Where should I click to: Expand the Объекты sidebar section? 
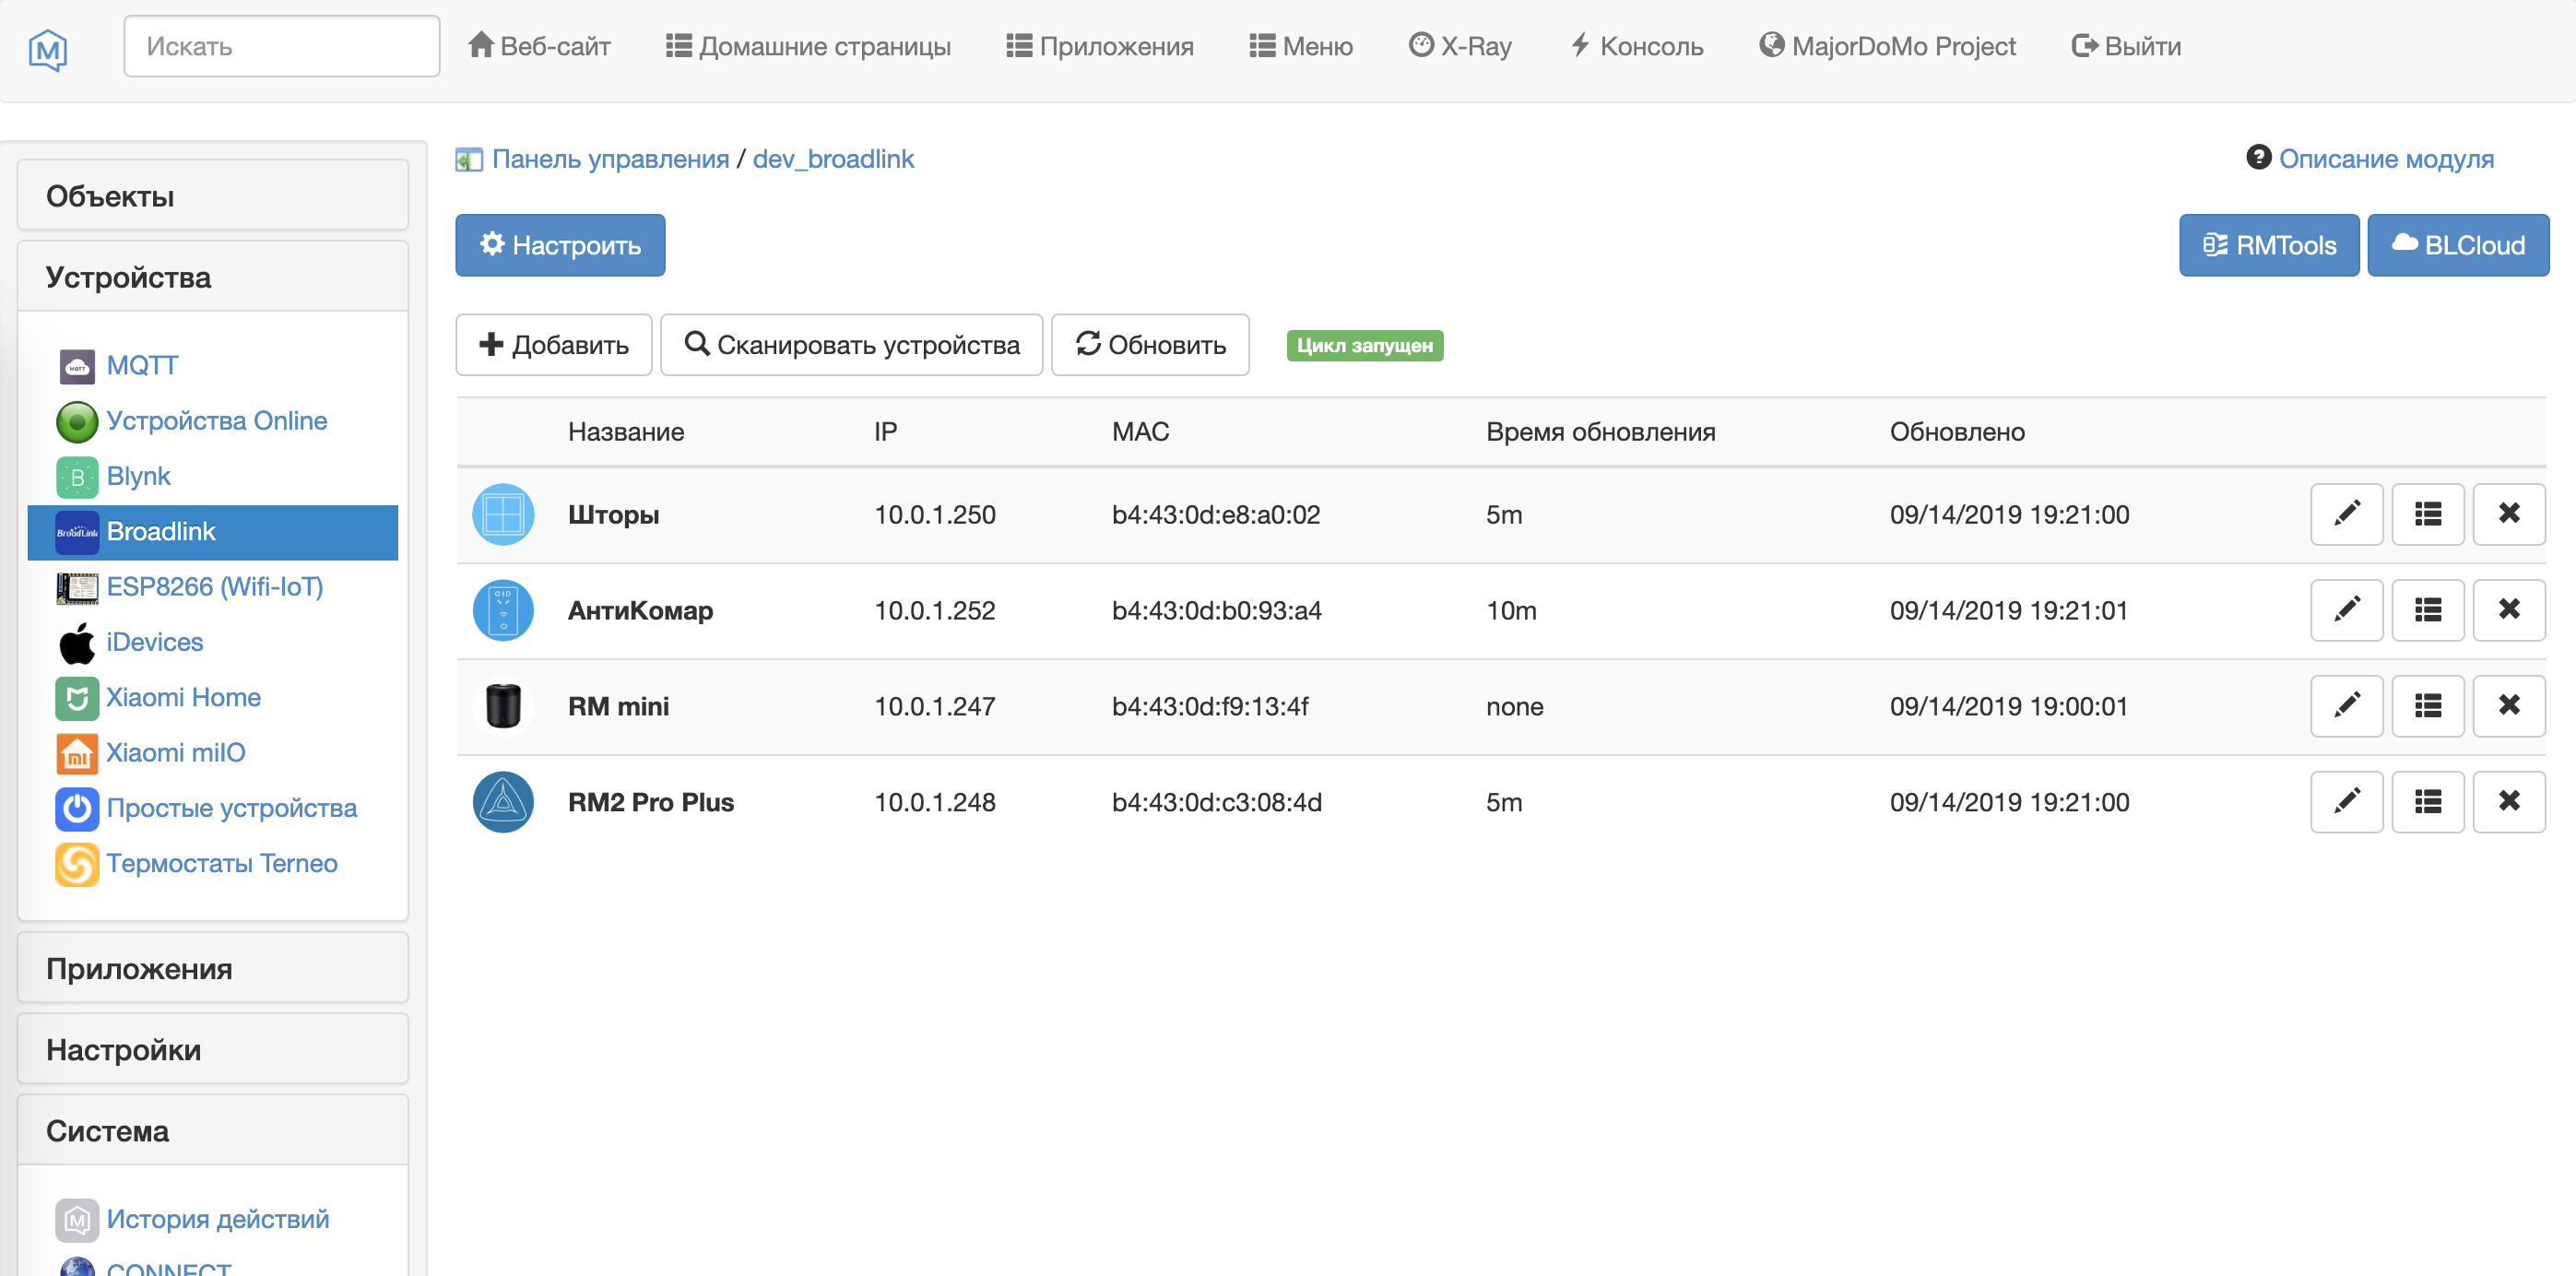click(212, 196)
